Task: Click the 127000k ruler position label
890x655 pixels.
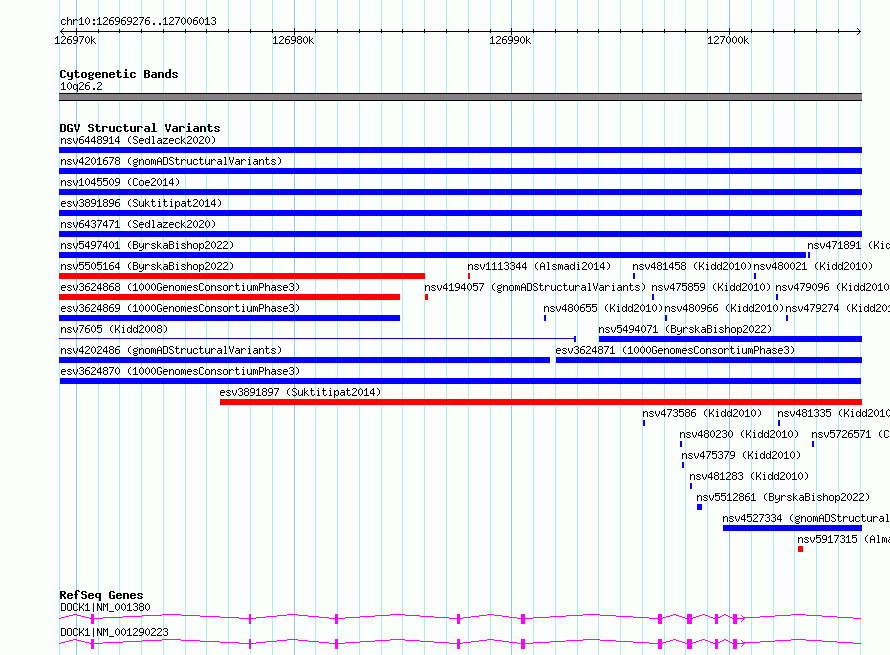Action: pyautogui.click(x=727, y=40)
